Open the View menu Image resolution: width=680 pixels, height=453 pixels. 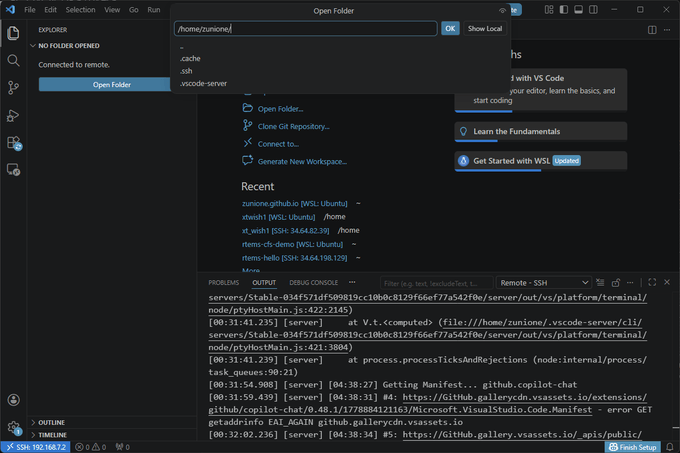click(x=112, y=10)
